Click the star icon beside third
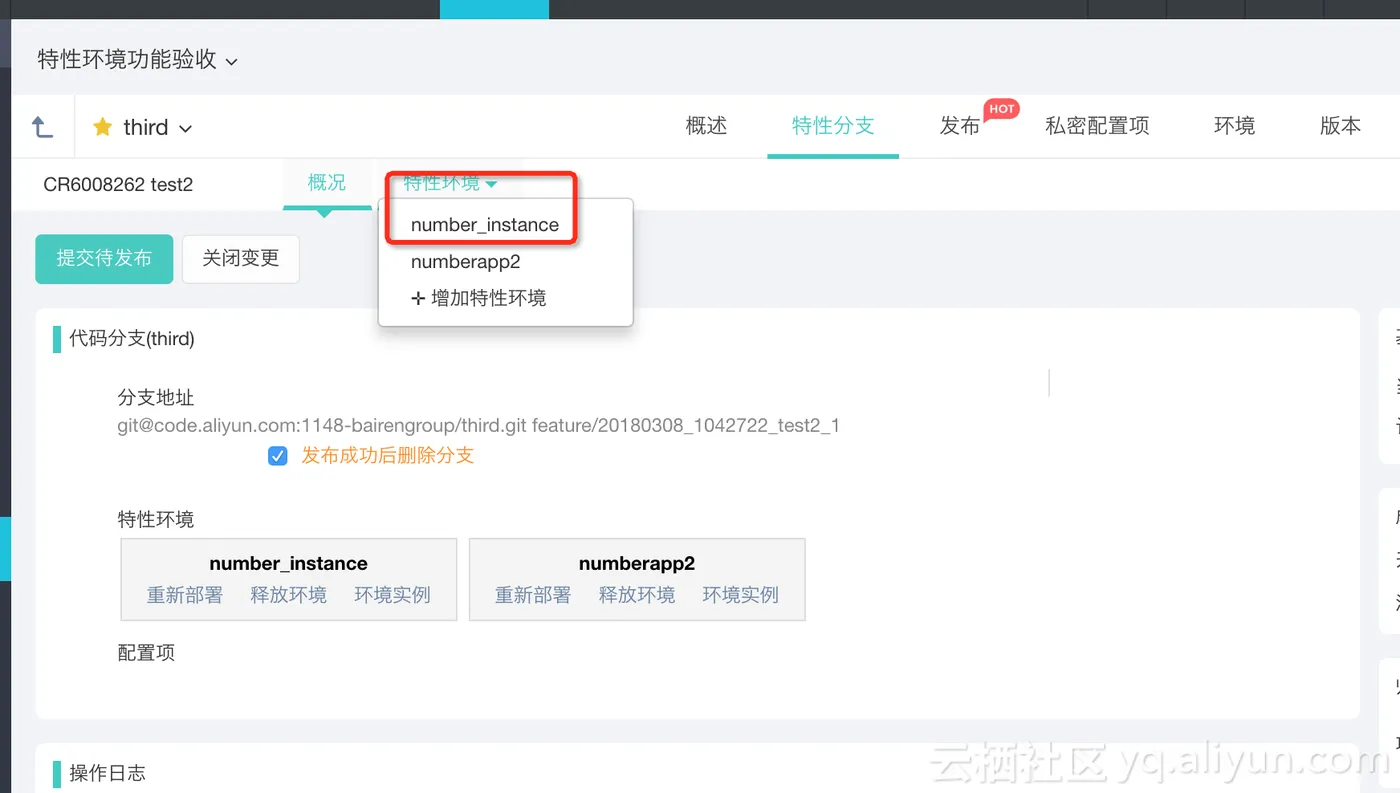This screenshot has width=1400, height=793. [x=102, y=127]
